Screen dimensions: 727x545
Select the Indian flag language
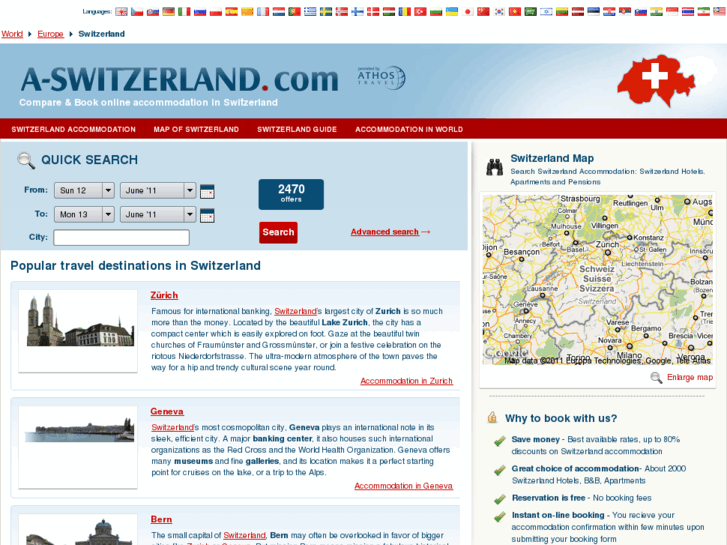click(657, 12)
